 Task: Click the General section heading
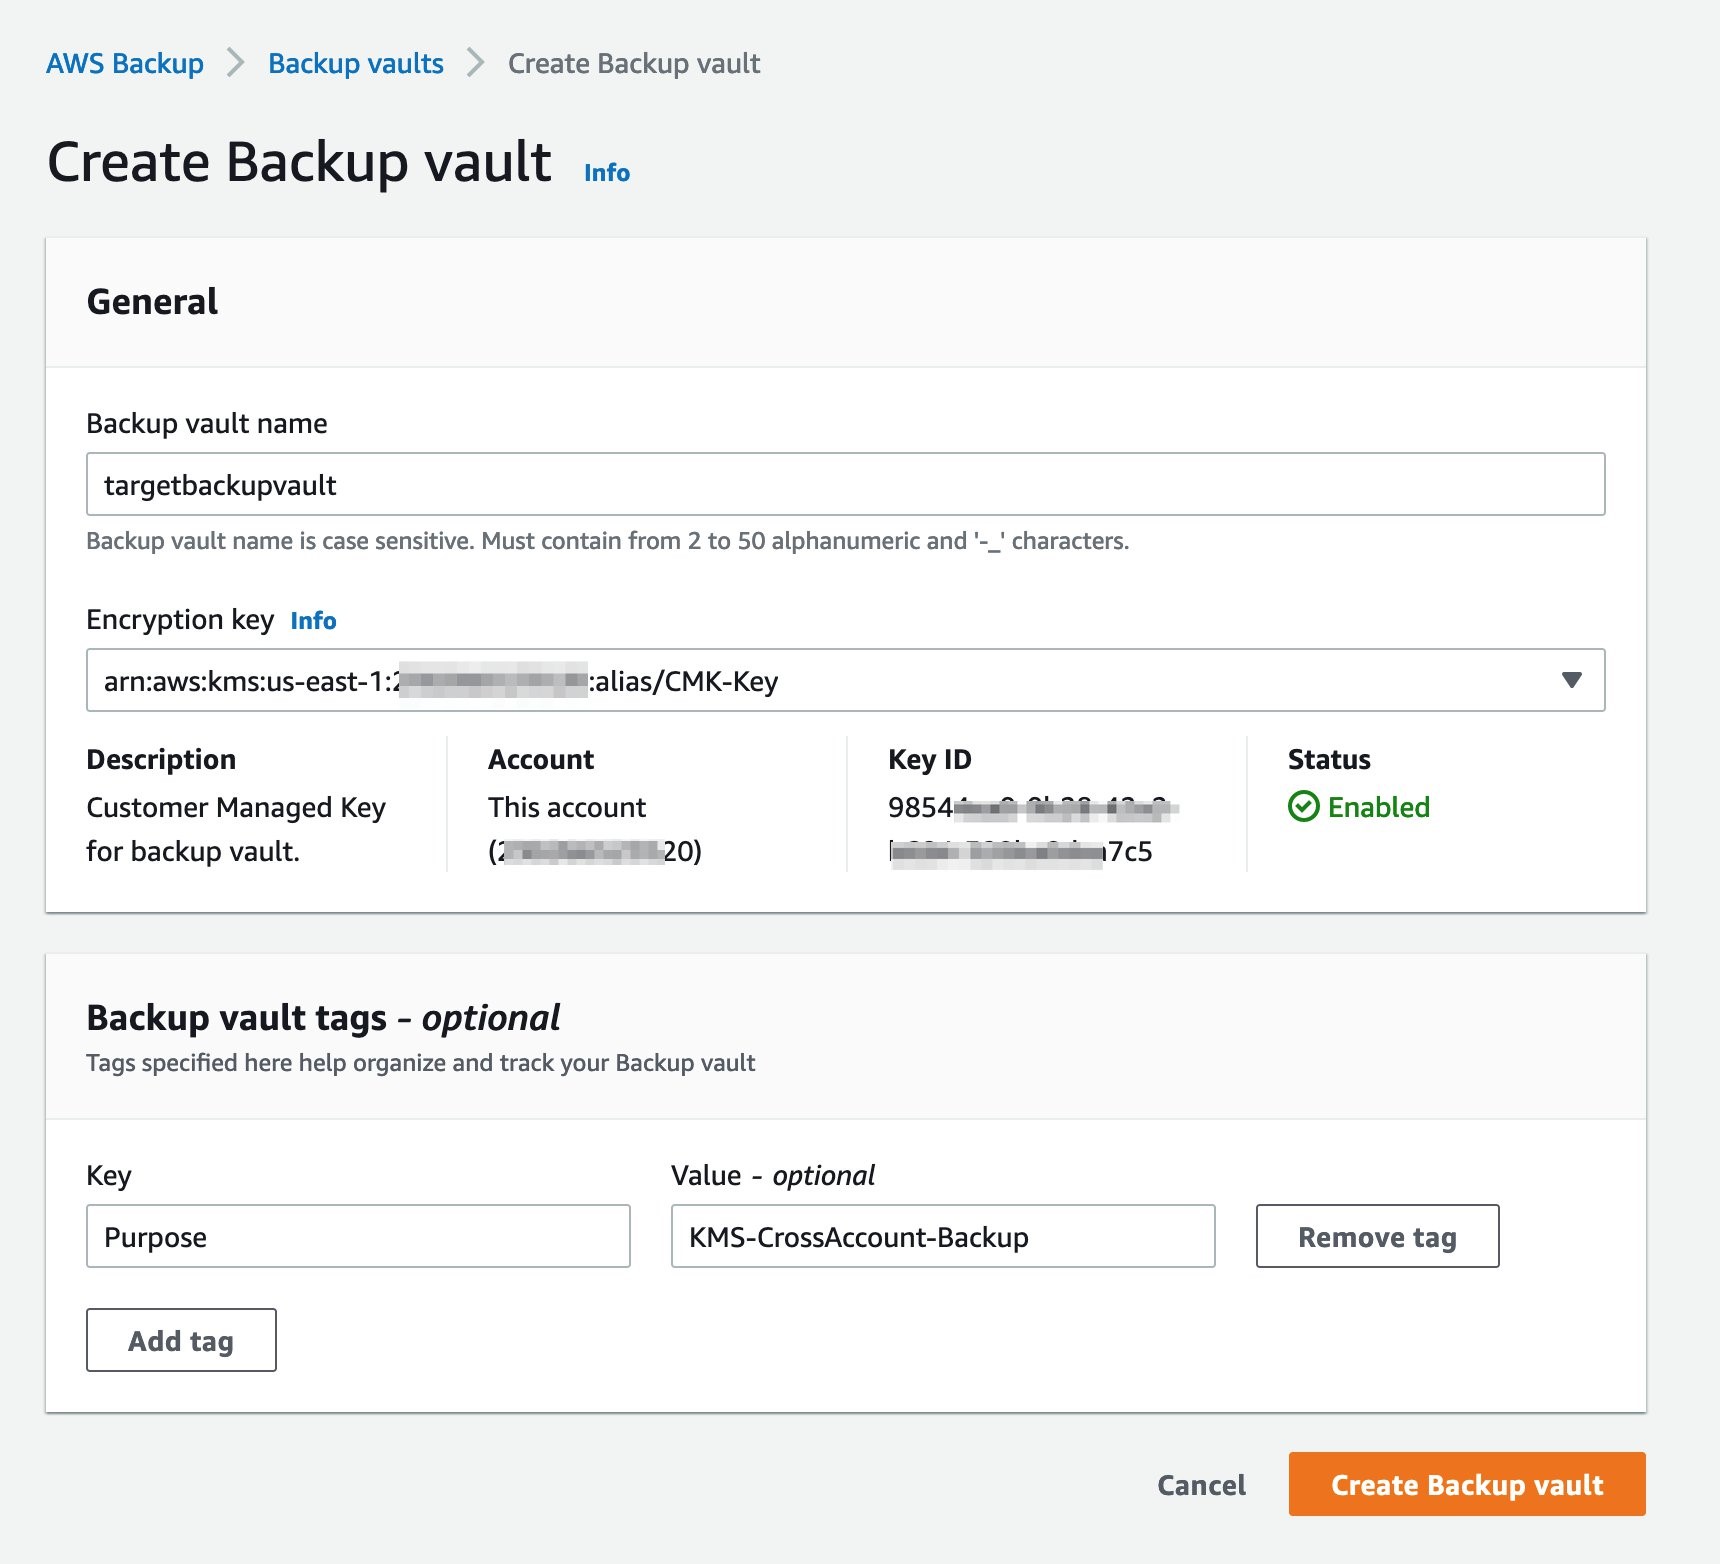[x=152, y=301]
